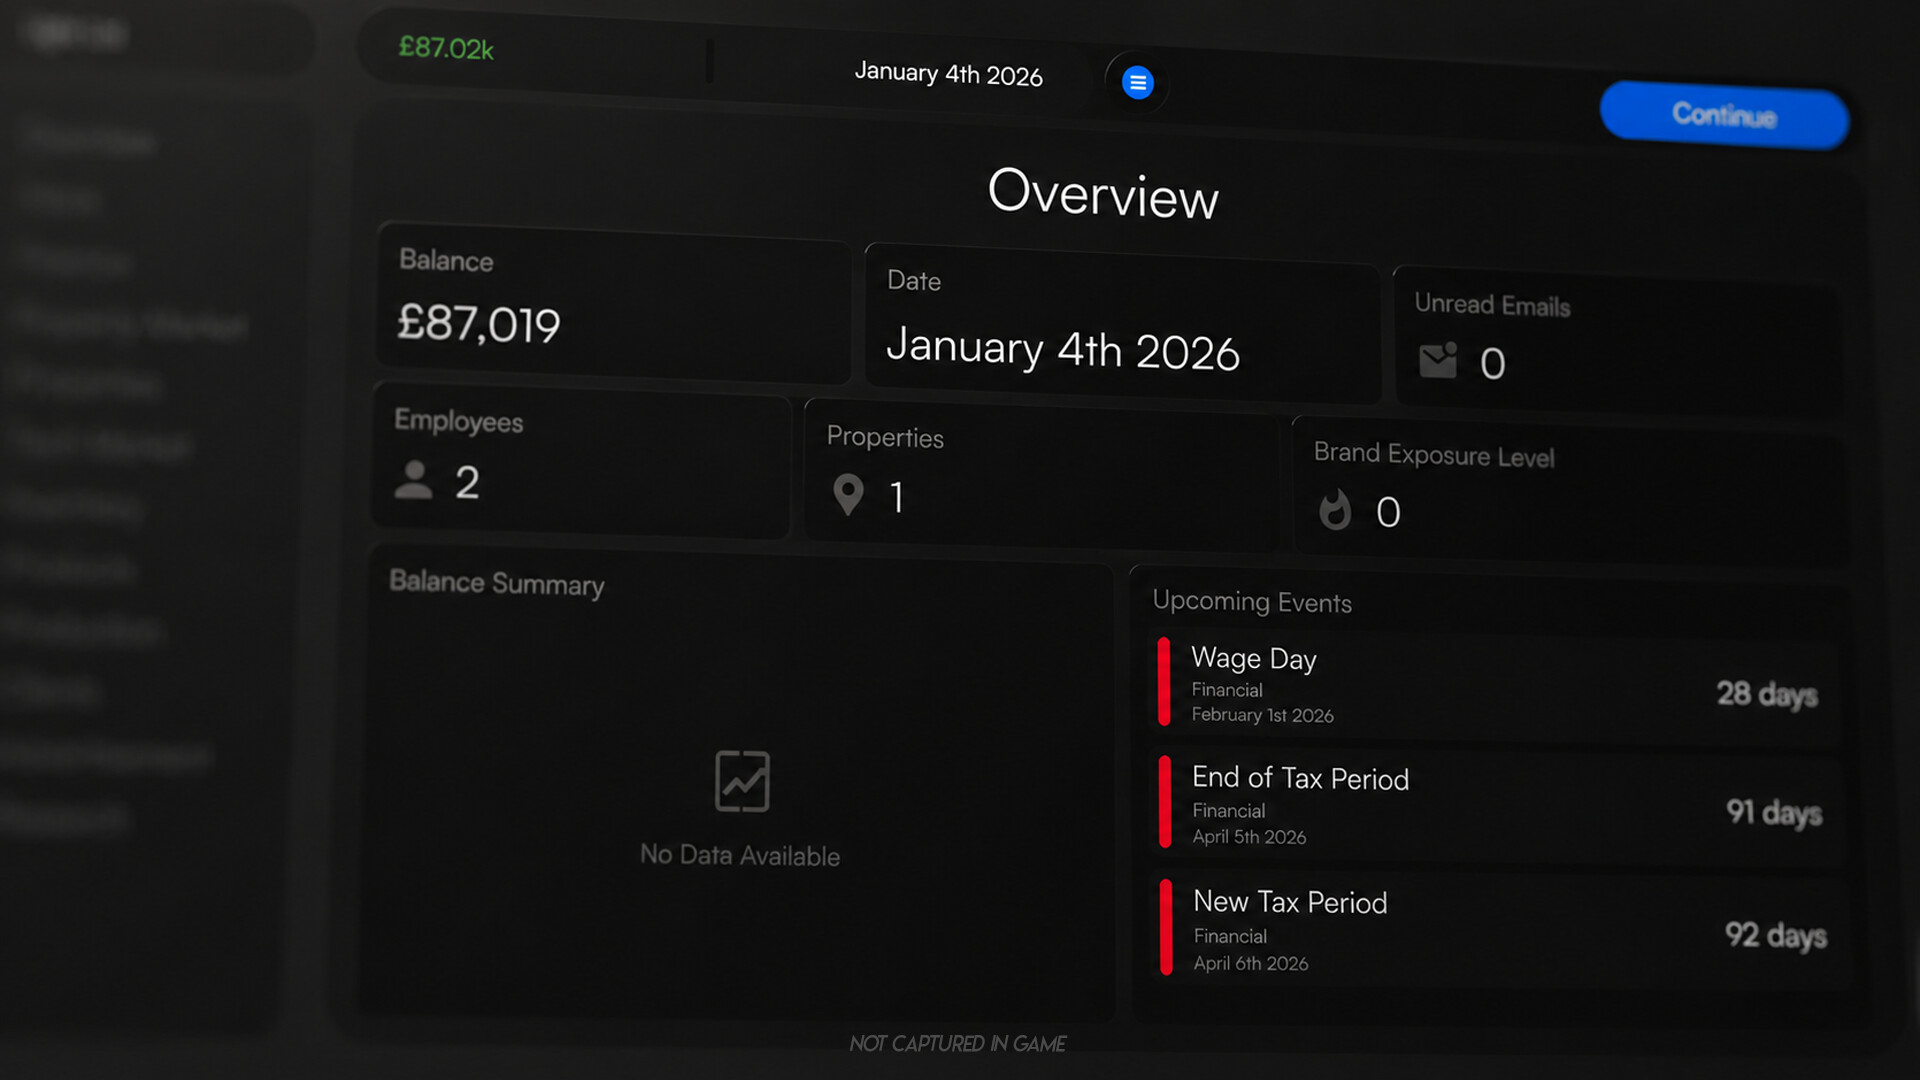Click the Properties label
The width and height of the screenshot is (1920, 1080).
885,437
